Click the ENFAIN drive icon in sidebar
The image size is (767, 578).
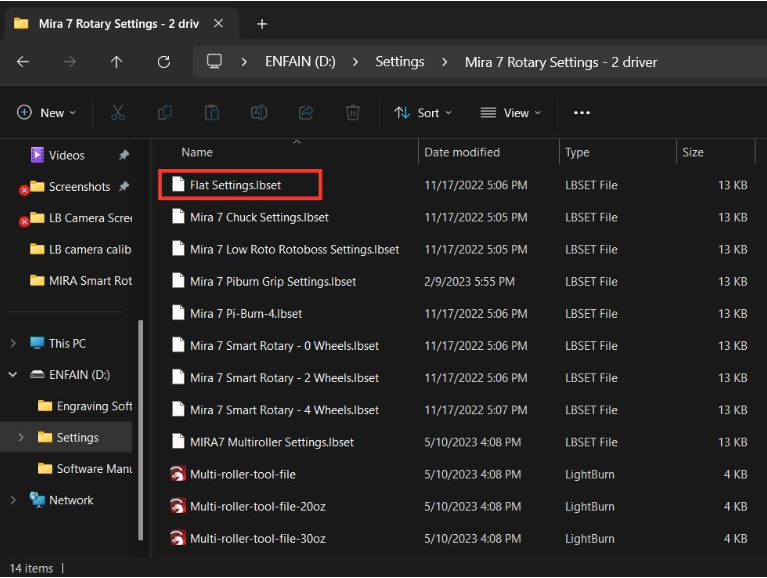pyautogui.click(x=37, y=375)
